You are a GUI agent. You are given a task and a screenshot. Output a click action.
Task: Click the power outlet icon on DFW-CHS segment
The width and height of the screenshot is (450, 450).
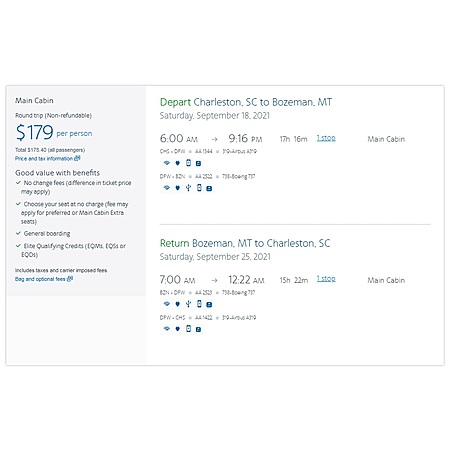[178, 329]
